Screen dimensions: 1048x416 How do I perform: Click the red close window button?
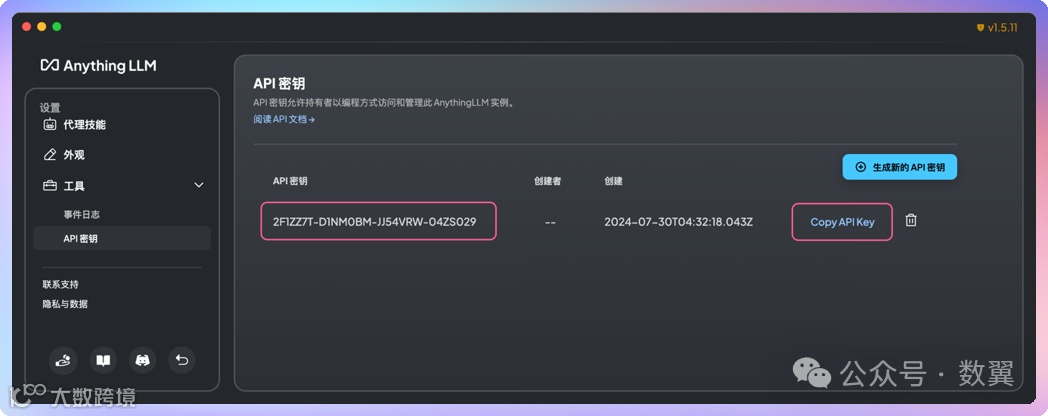pyautogui.click(x=27, y=27)
